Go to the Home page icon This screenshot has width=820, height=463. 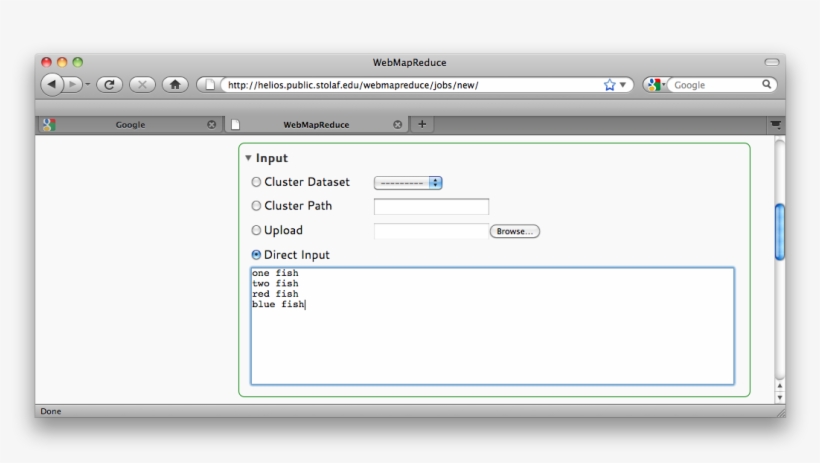[175, 85]
